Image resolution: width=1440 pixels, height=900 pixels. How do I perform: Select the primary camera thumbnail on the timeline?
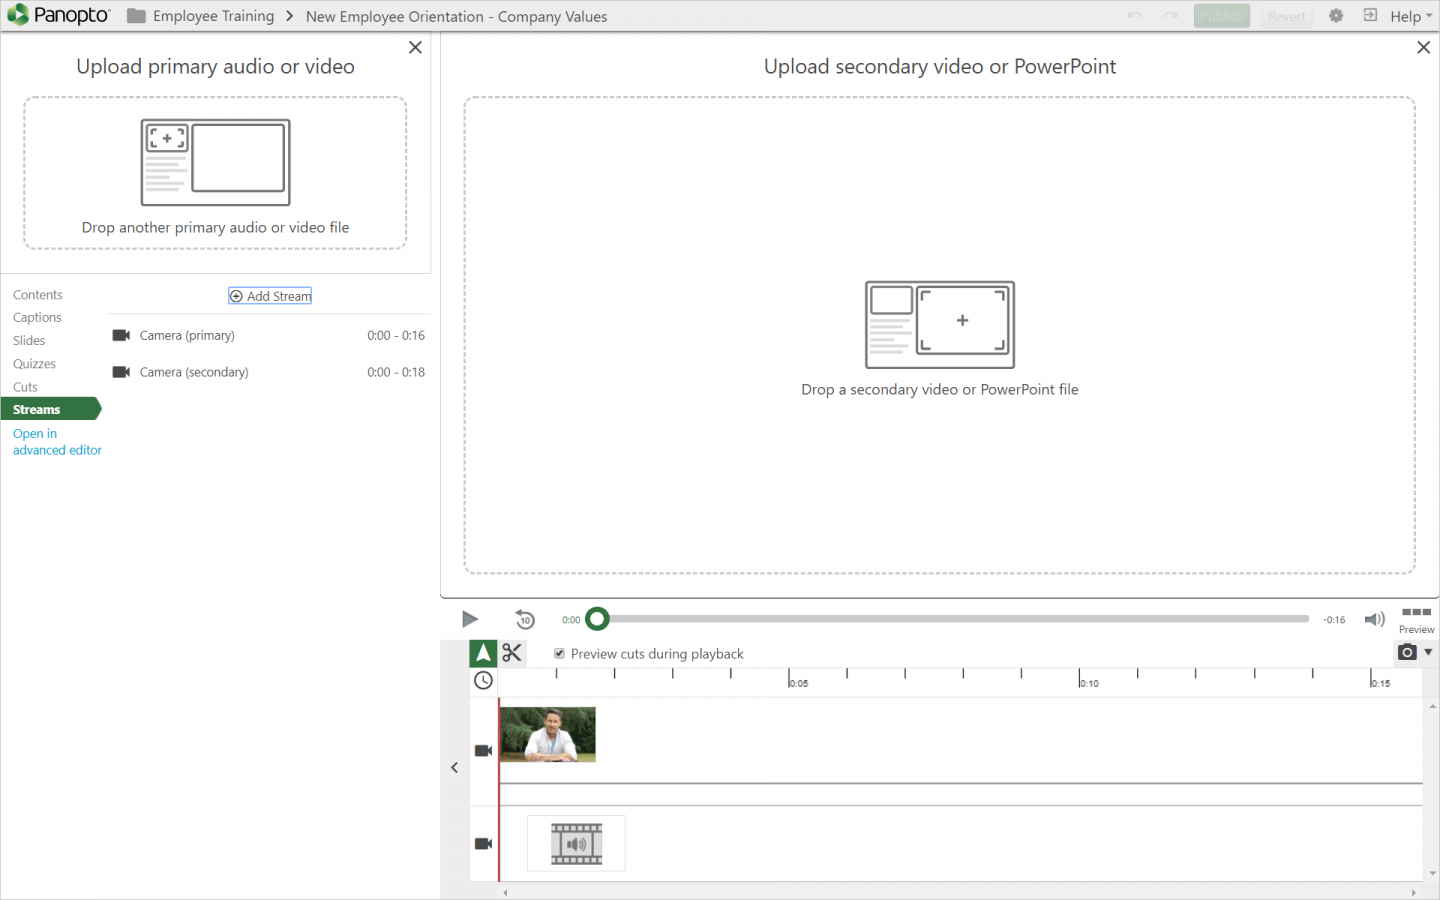tap(548, 734)
